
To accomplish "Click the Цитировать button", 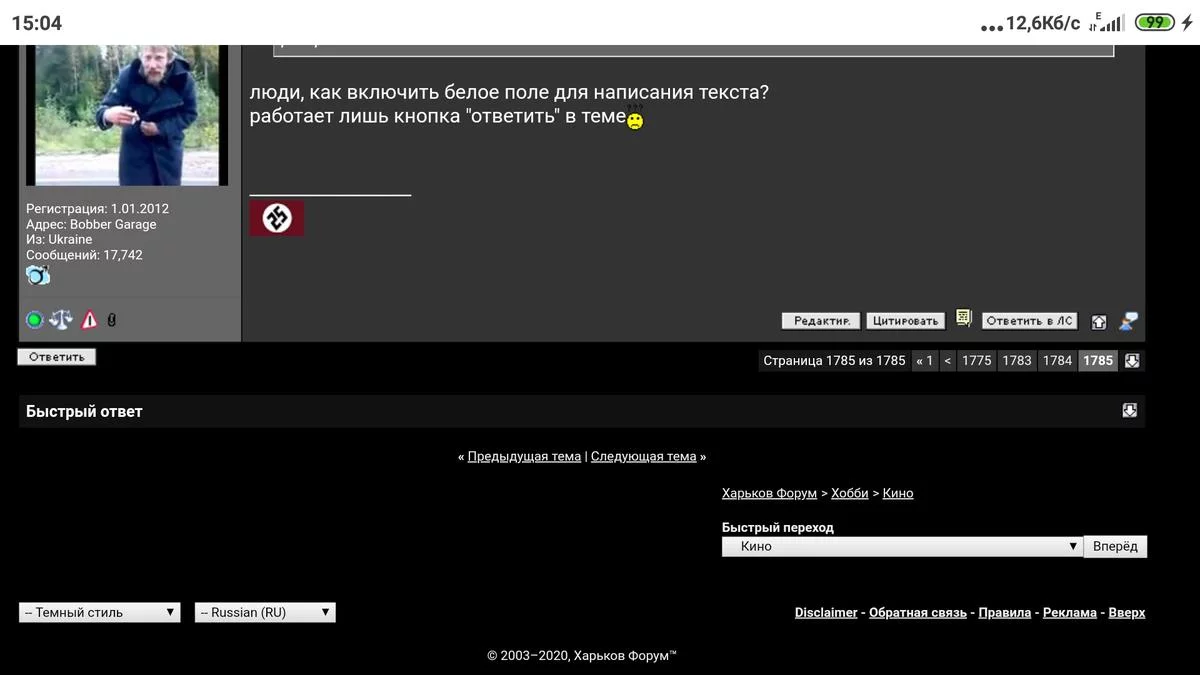I will coord(905,321).
